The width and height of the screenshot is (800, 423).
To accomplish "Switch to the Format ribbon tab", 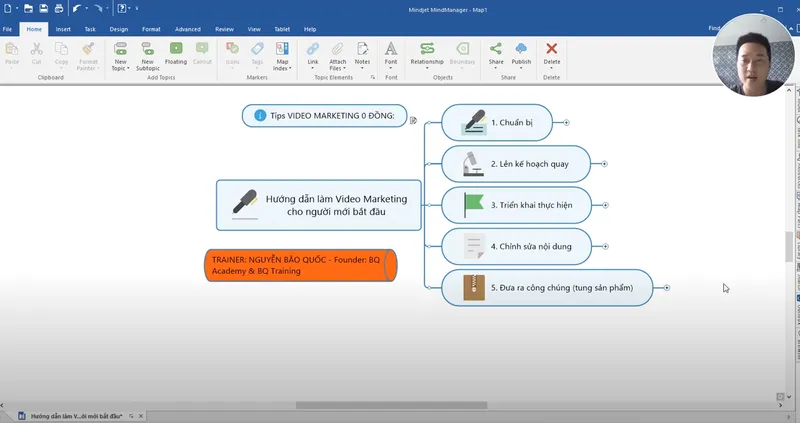I will [151, 29].
